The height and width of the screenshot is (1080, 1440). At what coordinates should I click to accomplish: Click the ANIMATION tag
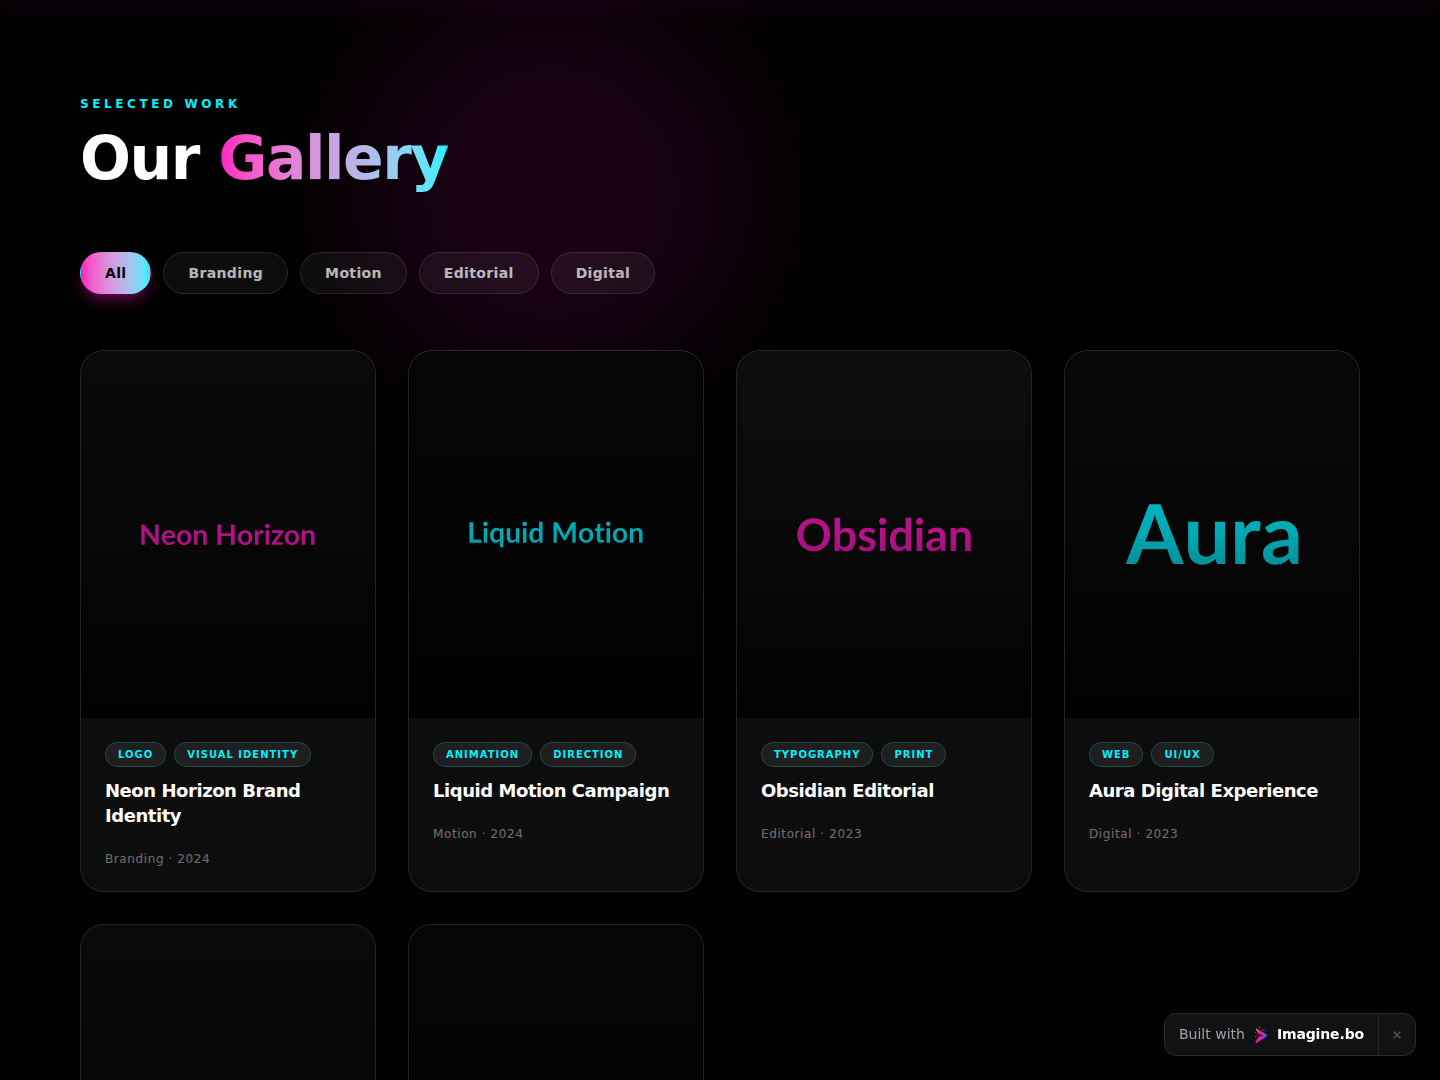coord(482,754)
